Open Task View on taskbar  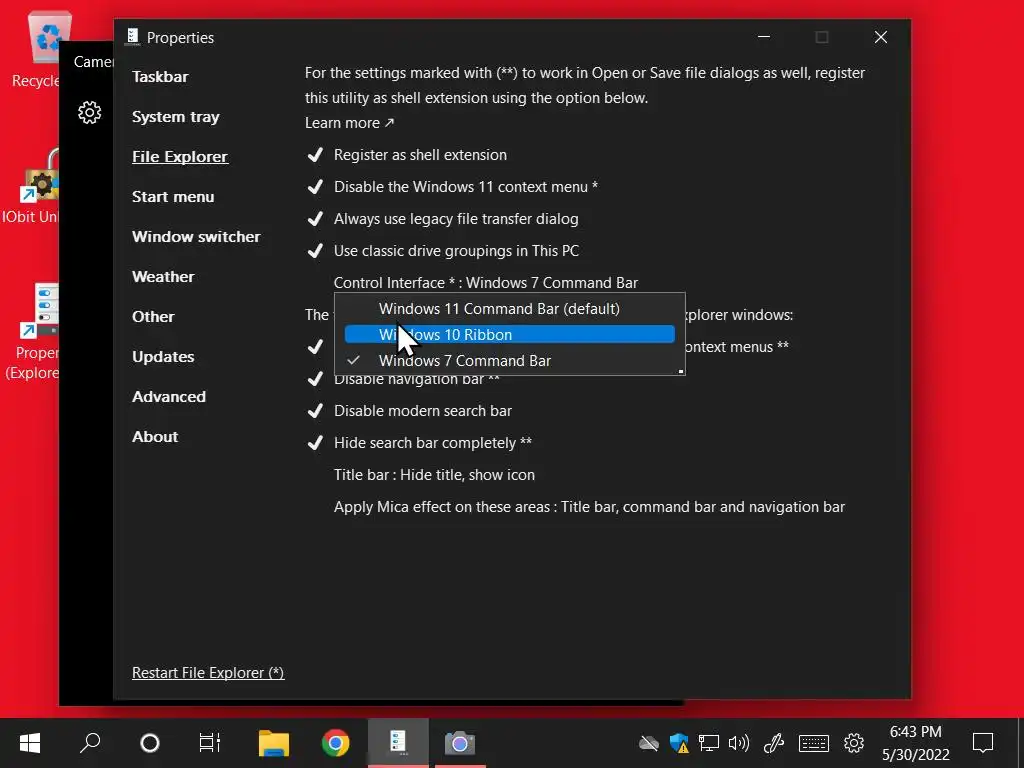[210, 743]
